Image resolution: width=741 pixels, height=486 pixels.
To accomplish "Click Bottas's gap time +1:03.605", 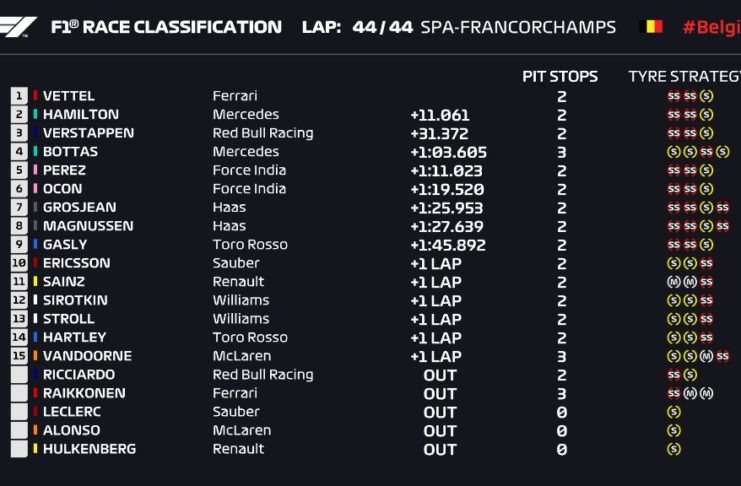I will (x=448, y=152).
